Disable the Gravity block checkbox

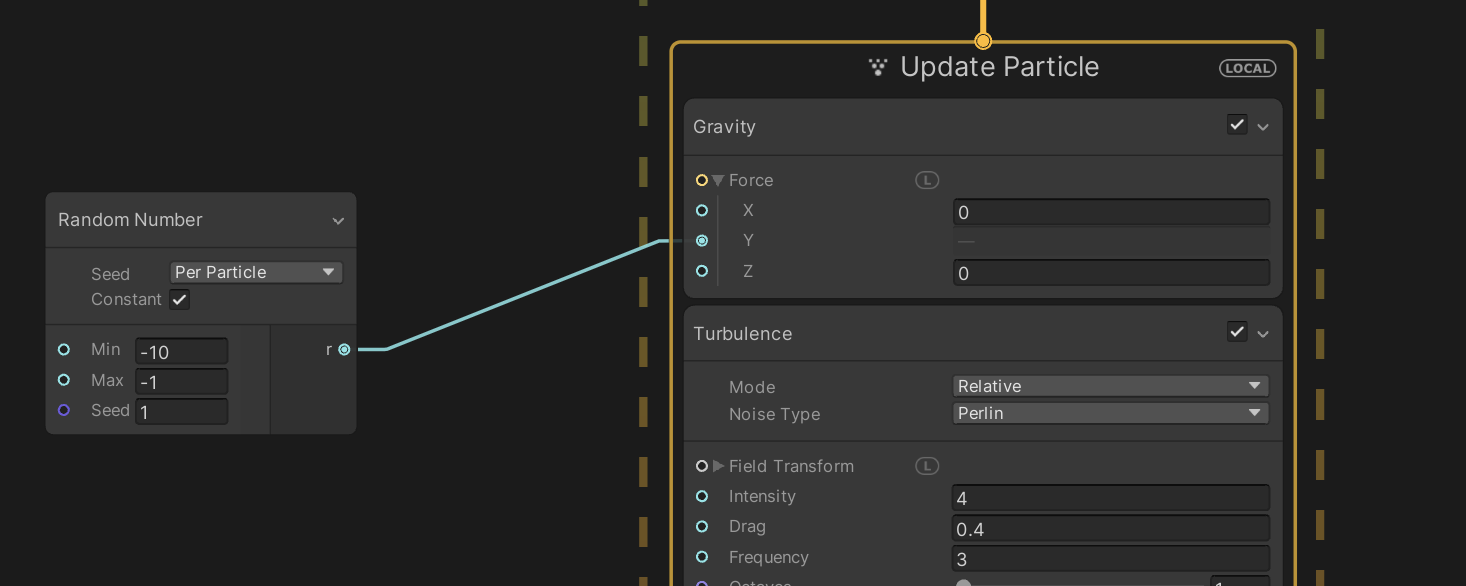pyautogui.click(x=1237, y=125)
